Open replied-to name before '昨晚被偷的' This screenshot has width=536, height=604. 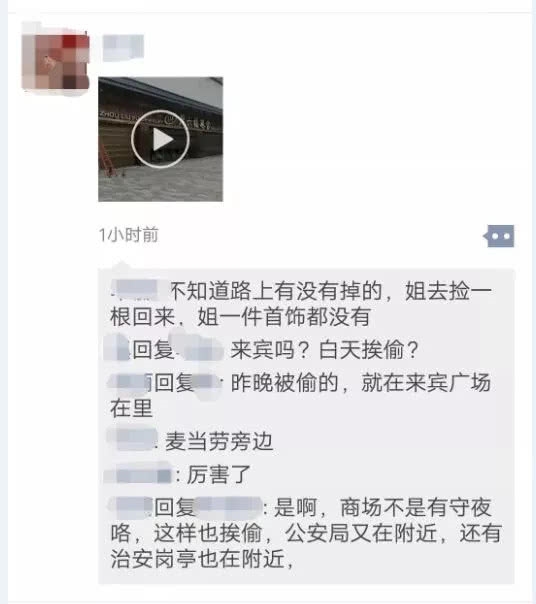[206, 383]
